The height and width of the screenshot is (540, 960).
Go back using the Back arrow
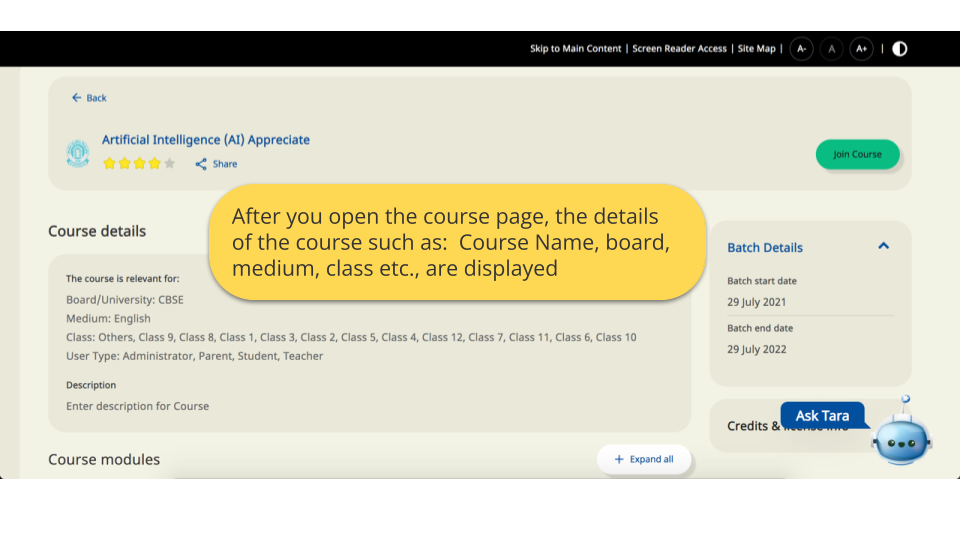click(x=89, y=98)
